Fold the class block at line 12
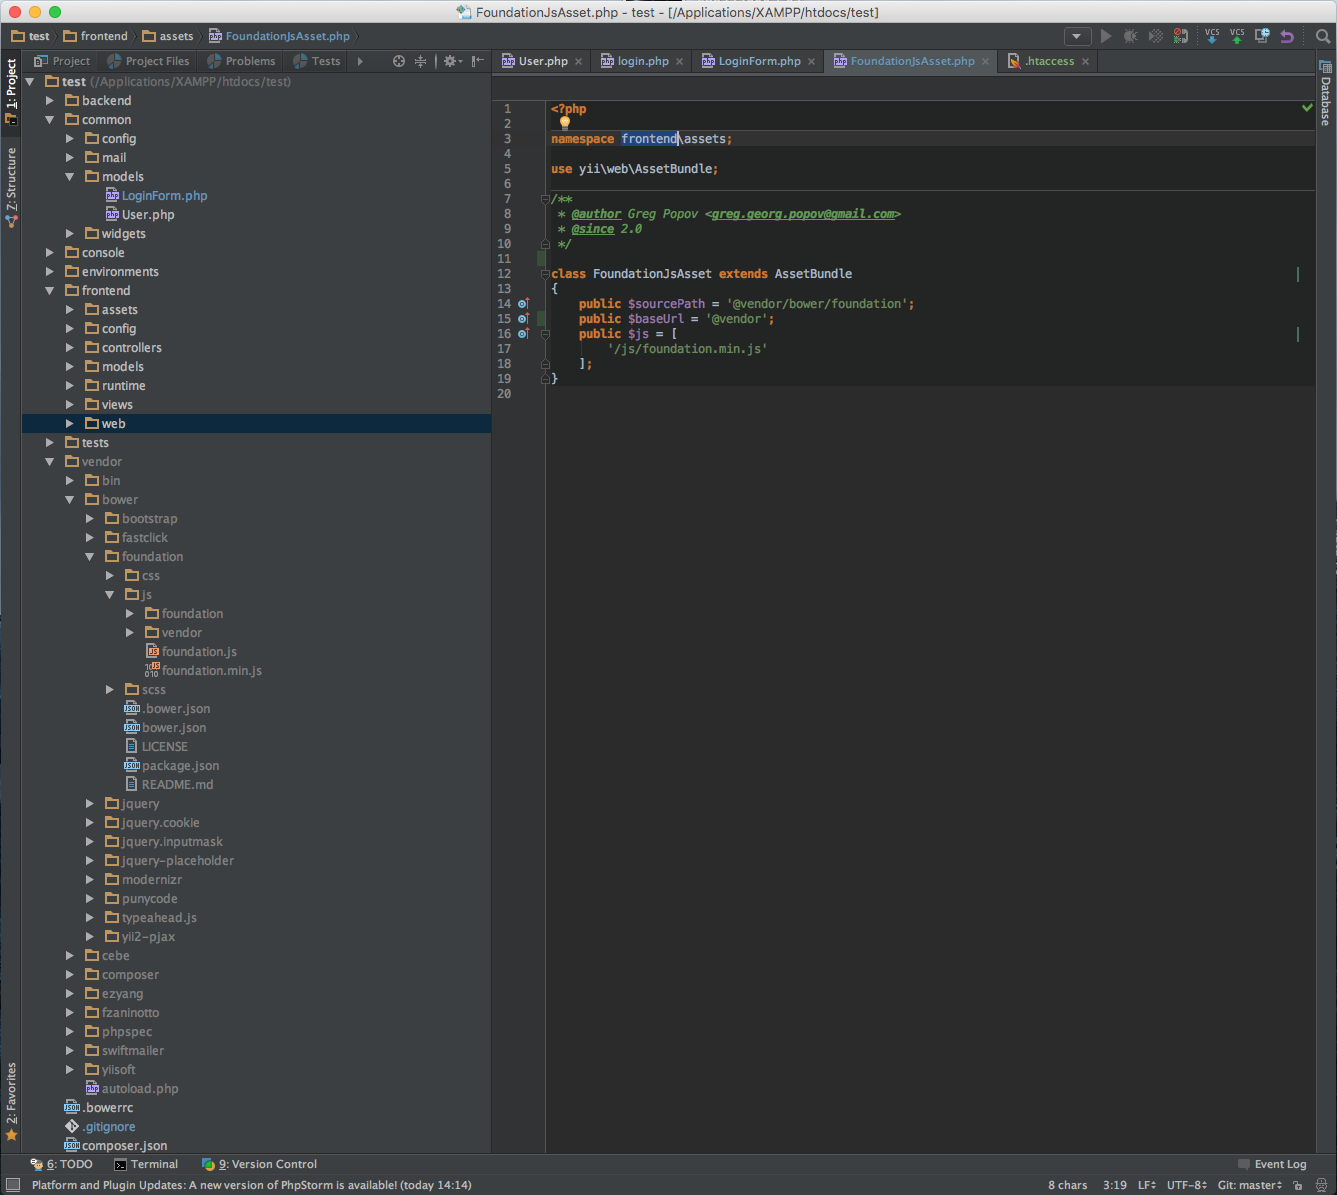Viewport: 1337px width, 1195px height. click(x=545, y=274)
